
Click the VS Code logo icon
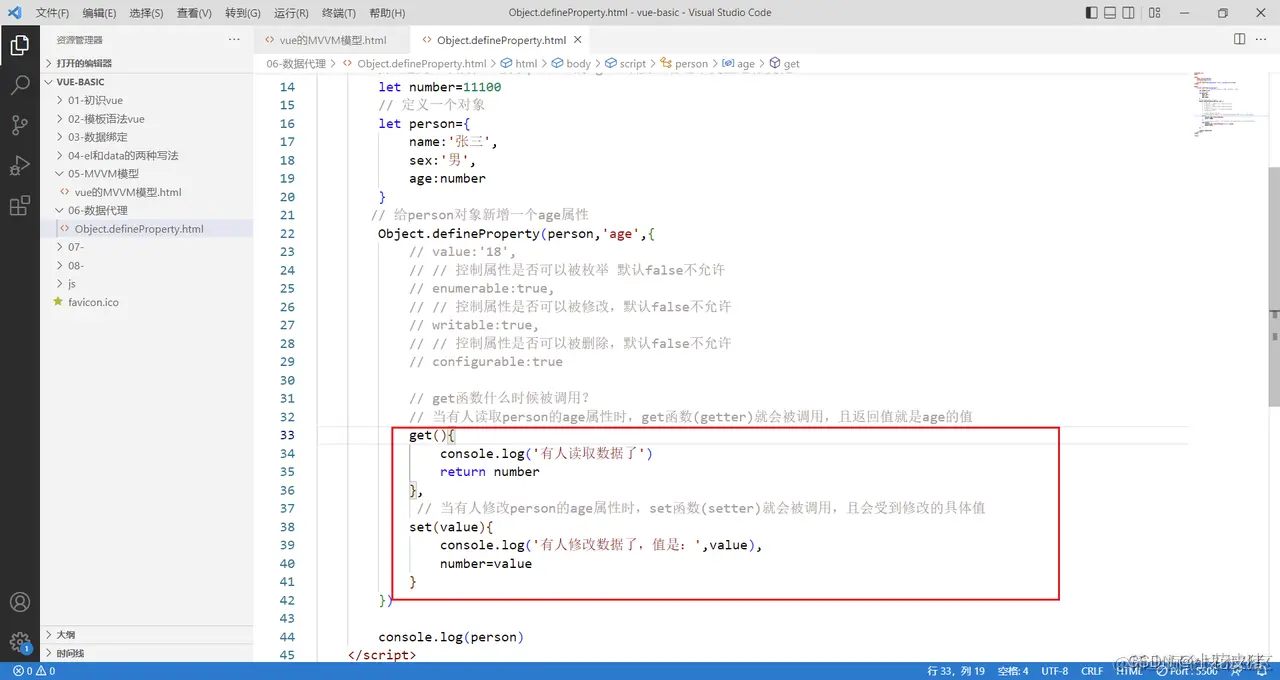14,13
